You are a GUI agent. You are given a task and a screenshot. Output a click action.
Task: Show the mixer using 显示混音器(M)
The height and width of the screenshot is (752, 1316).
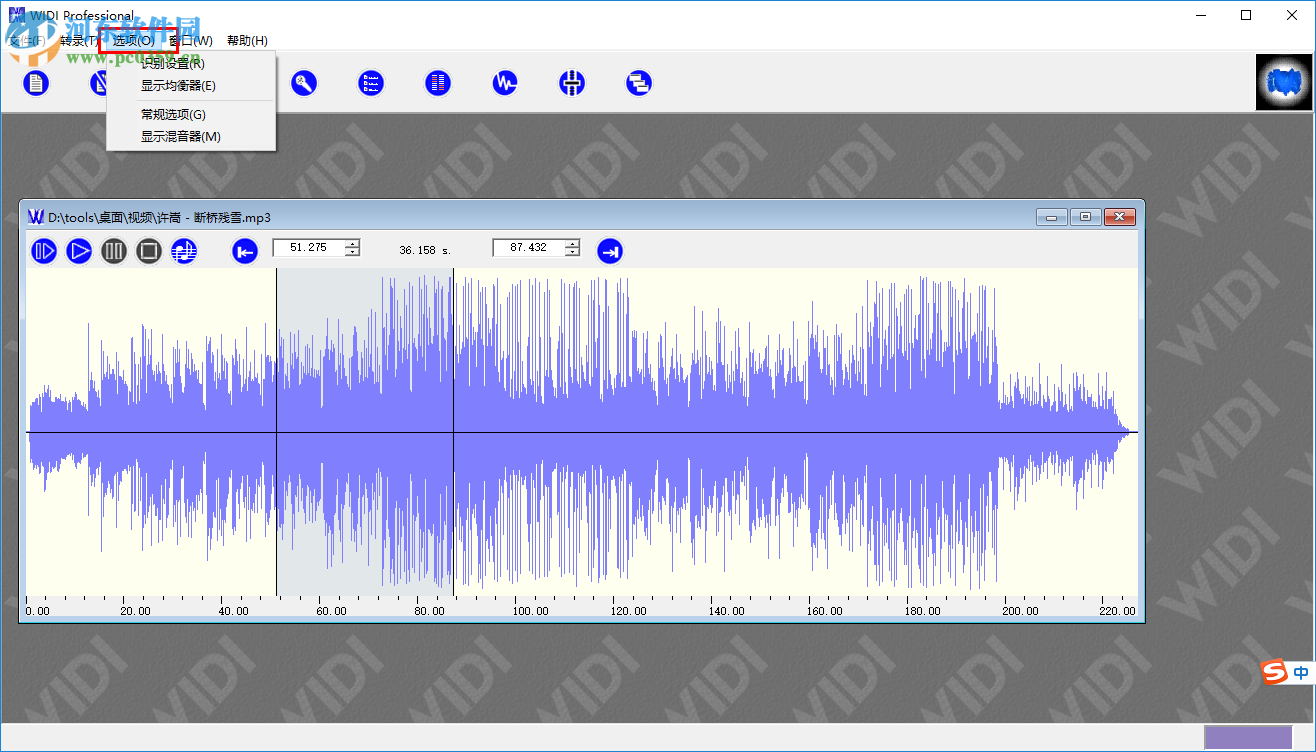[x=180, y=137]
